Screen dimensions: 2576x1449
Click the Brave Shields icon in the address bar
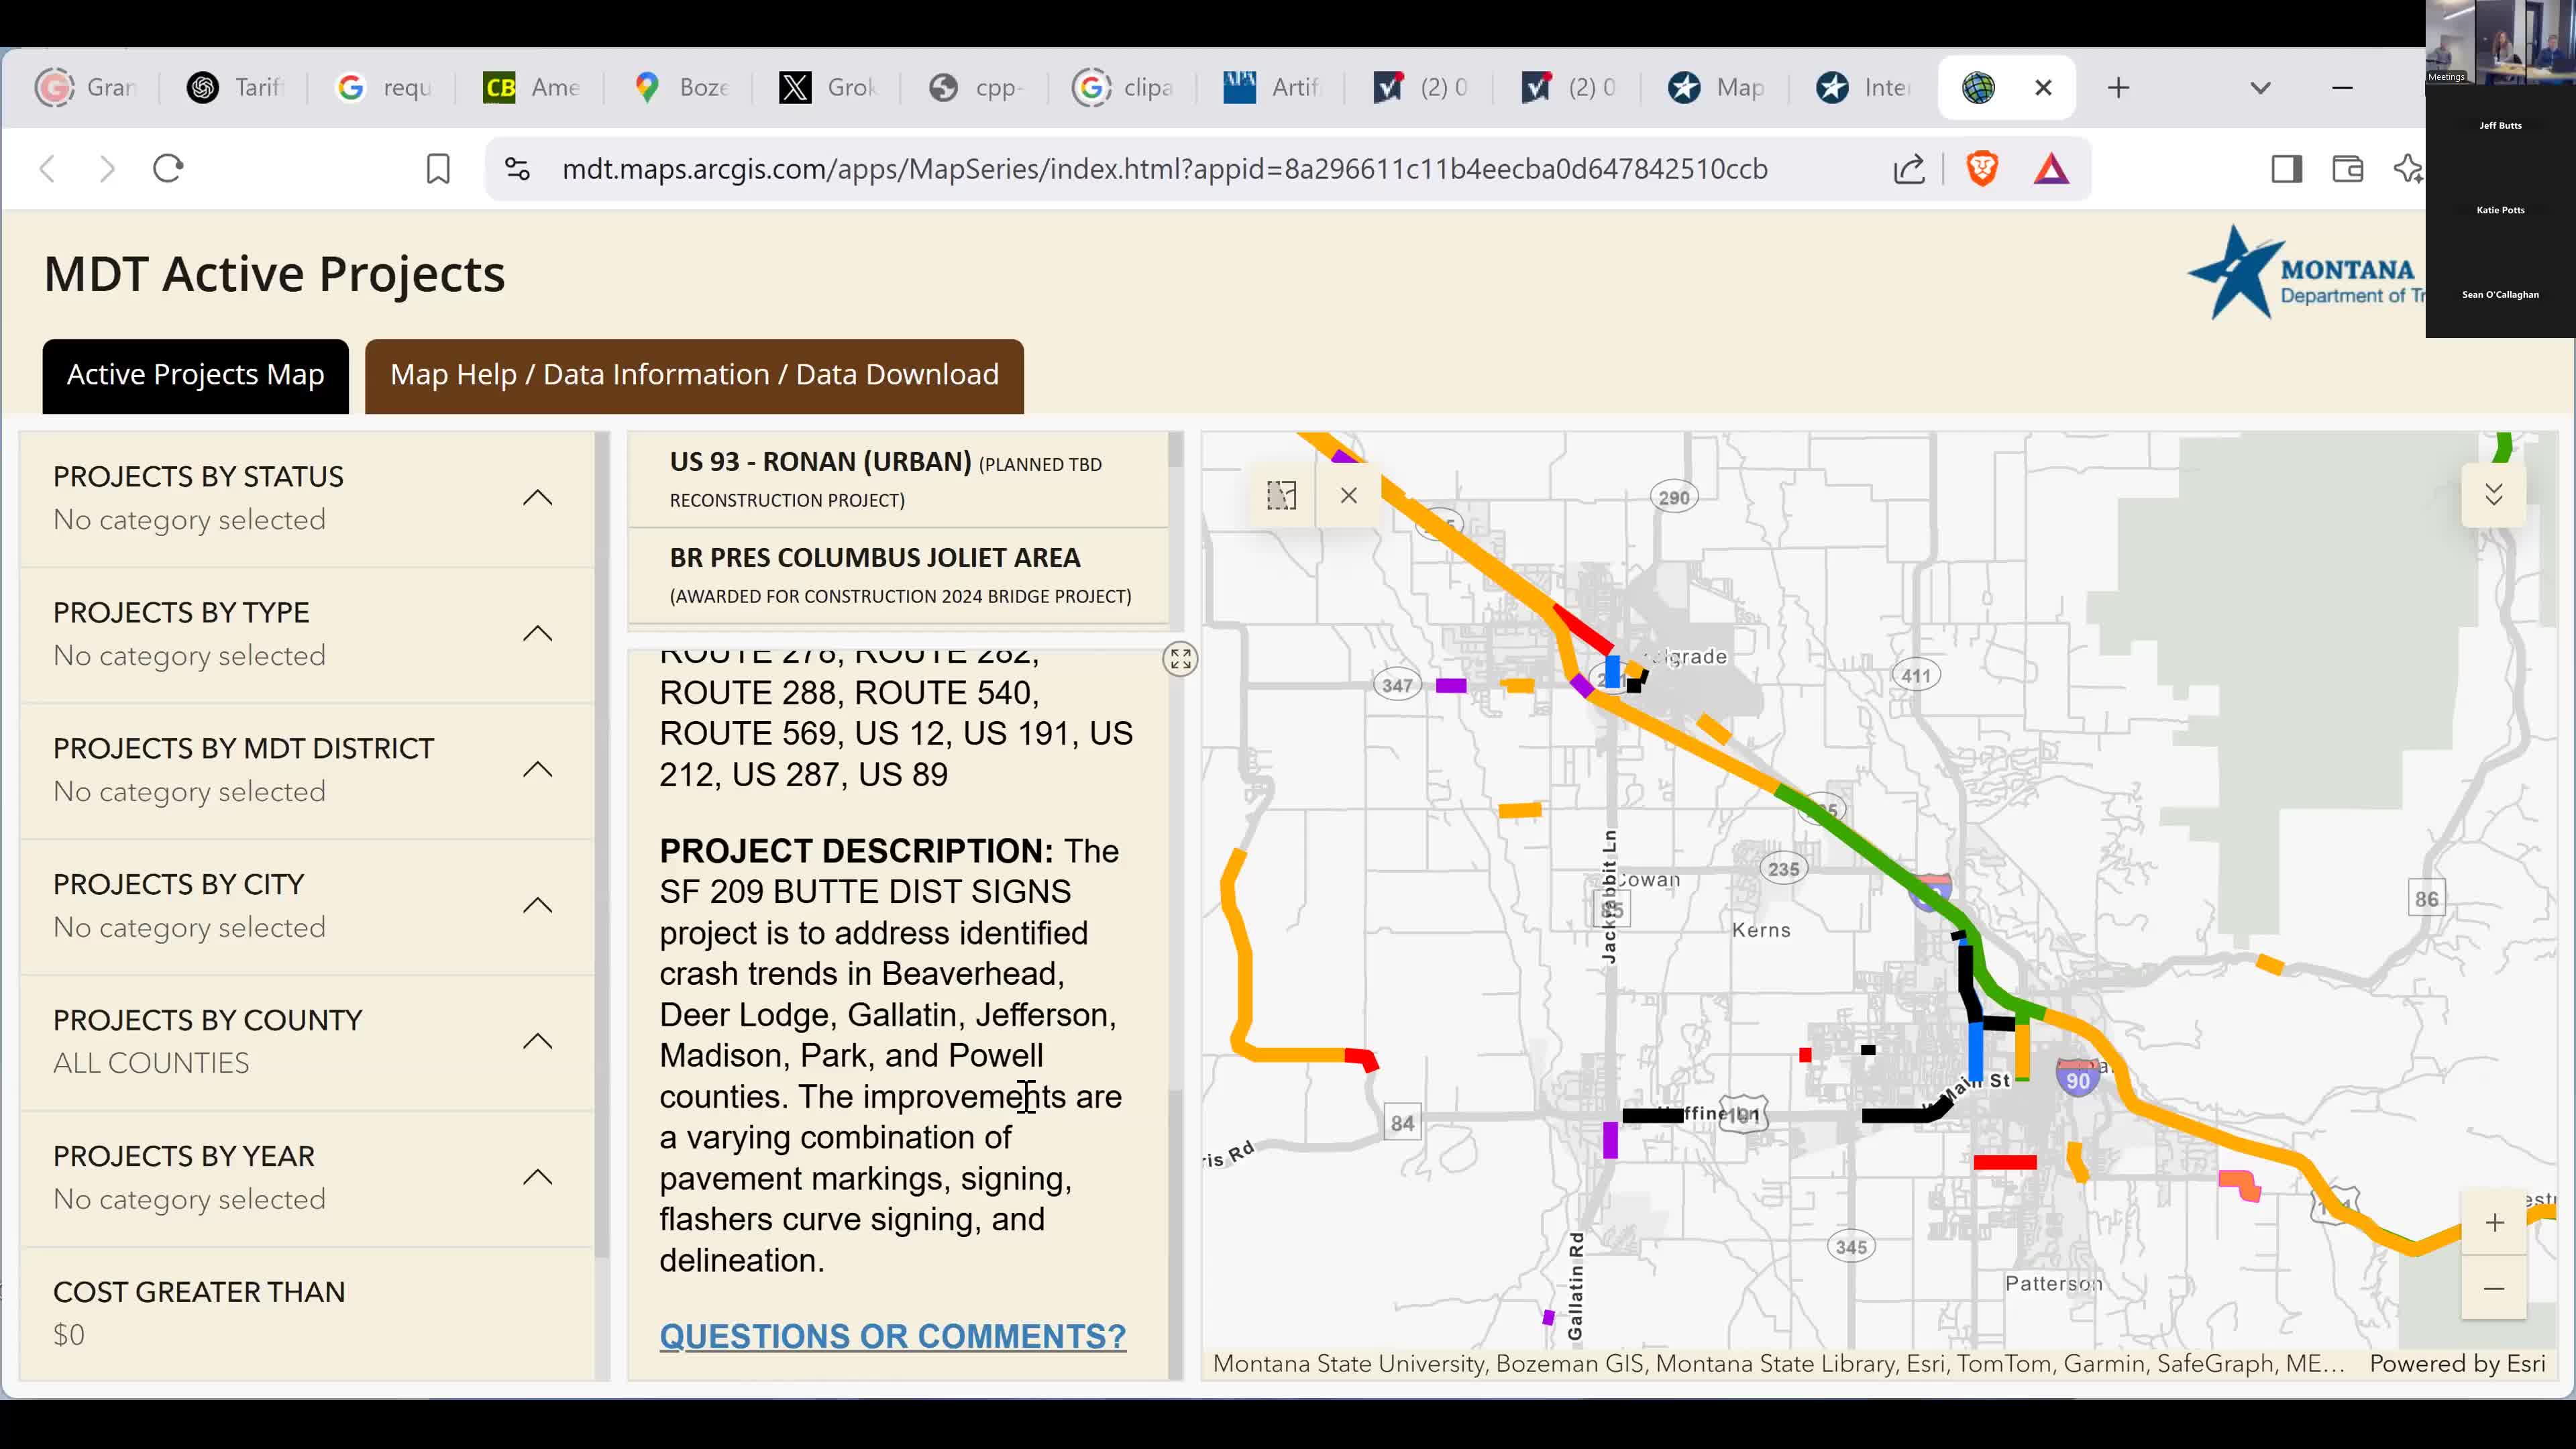click(1981, 168)
